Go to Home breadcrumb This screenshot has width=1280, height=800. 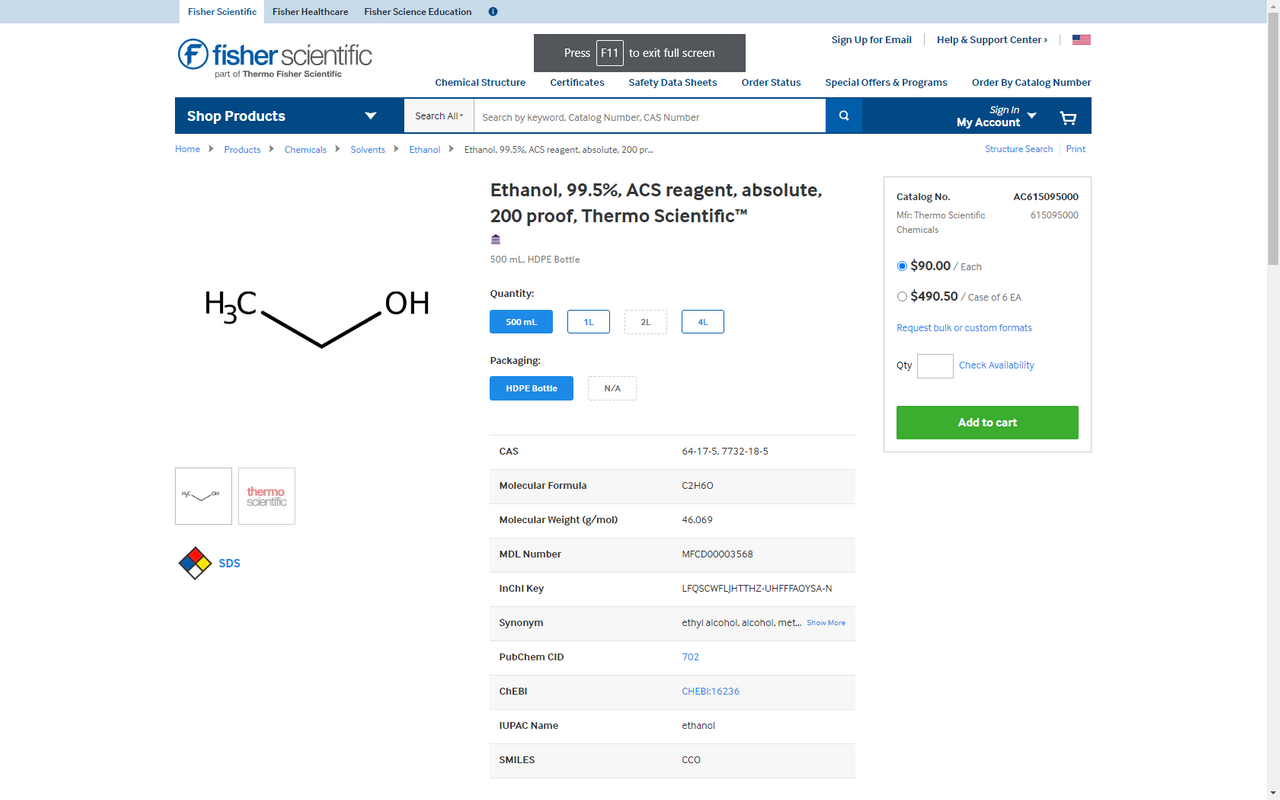tap(187, 149)
